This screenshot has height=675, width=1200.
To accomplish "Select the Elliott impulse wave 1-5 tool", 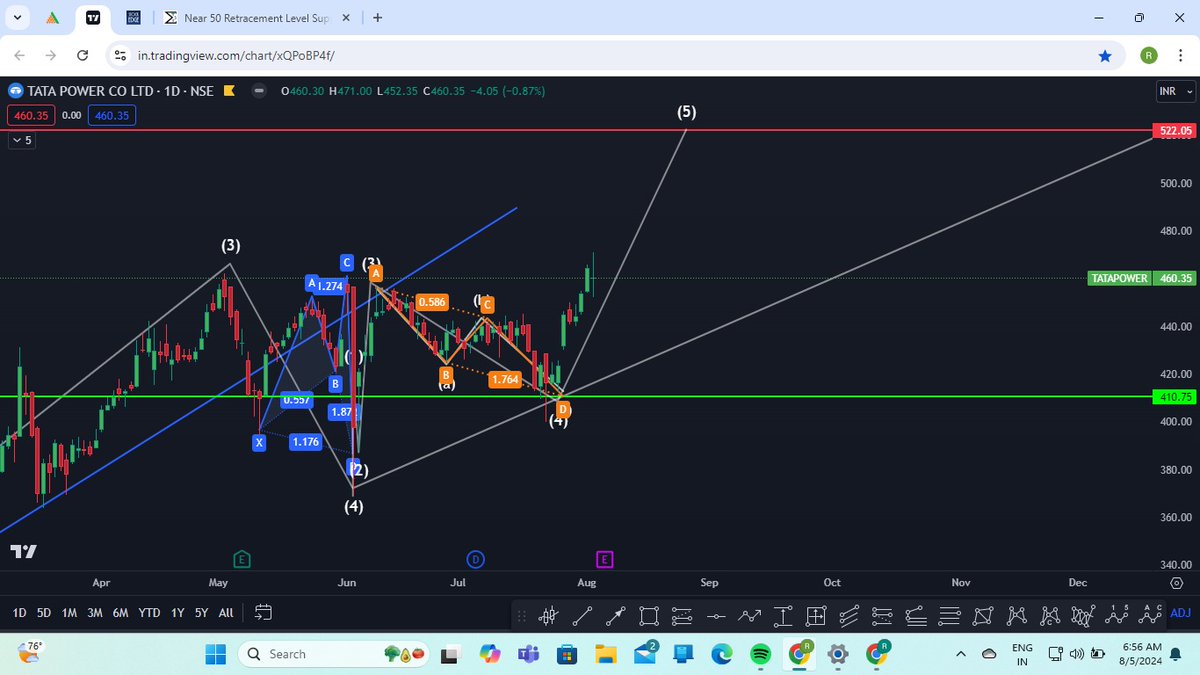I will (1116, 615).
